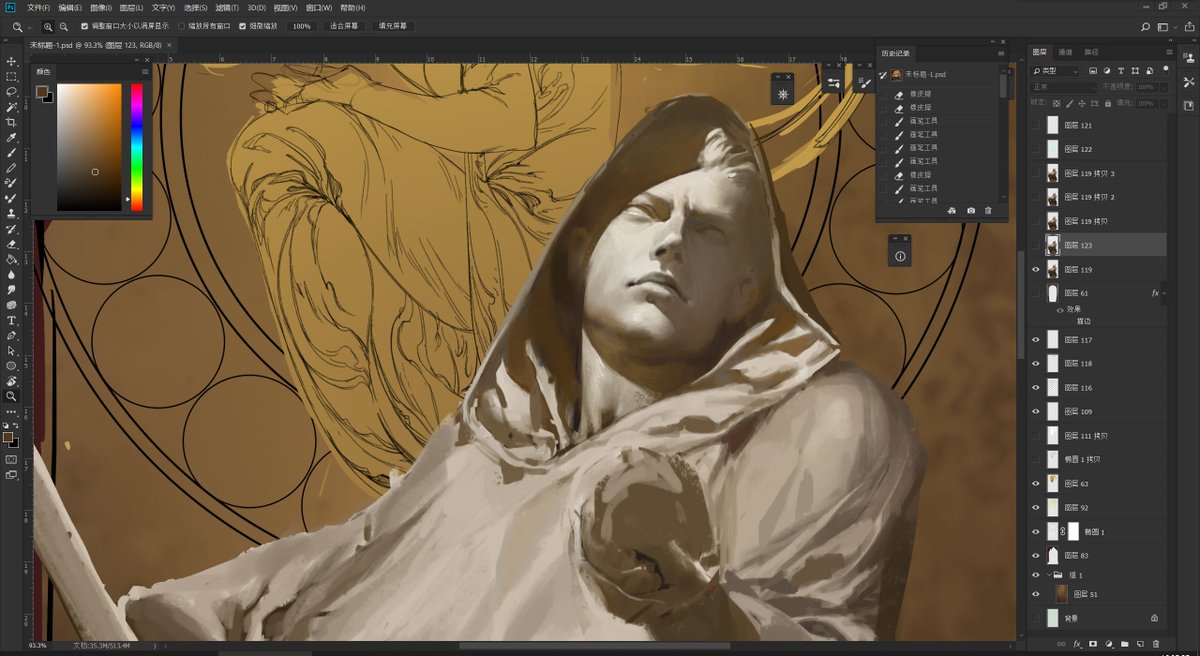The height and width of the screenshot is (656, 1200).
Task: Hide layer 图层 117
Action: pyautogui.click(x=1036, y=340)
